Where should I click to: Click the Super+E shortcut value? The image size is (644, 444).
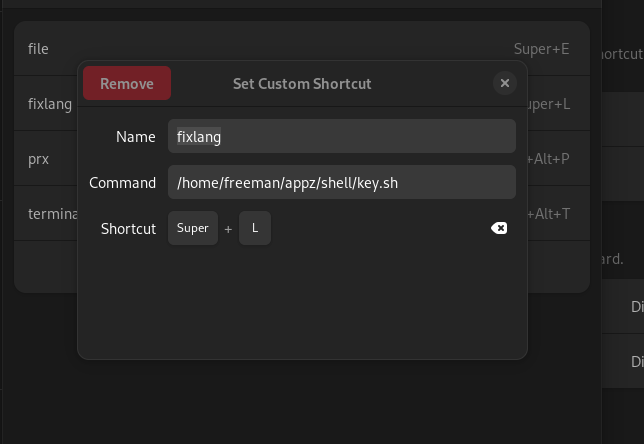(541, 49)
